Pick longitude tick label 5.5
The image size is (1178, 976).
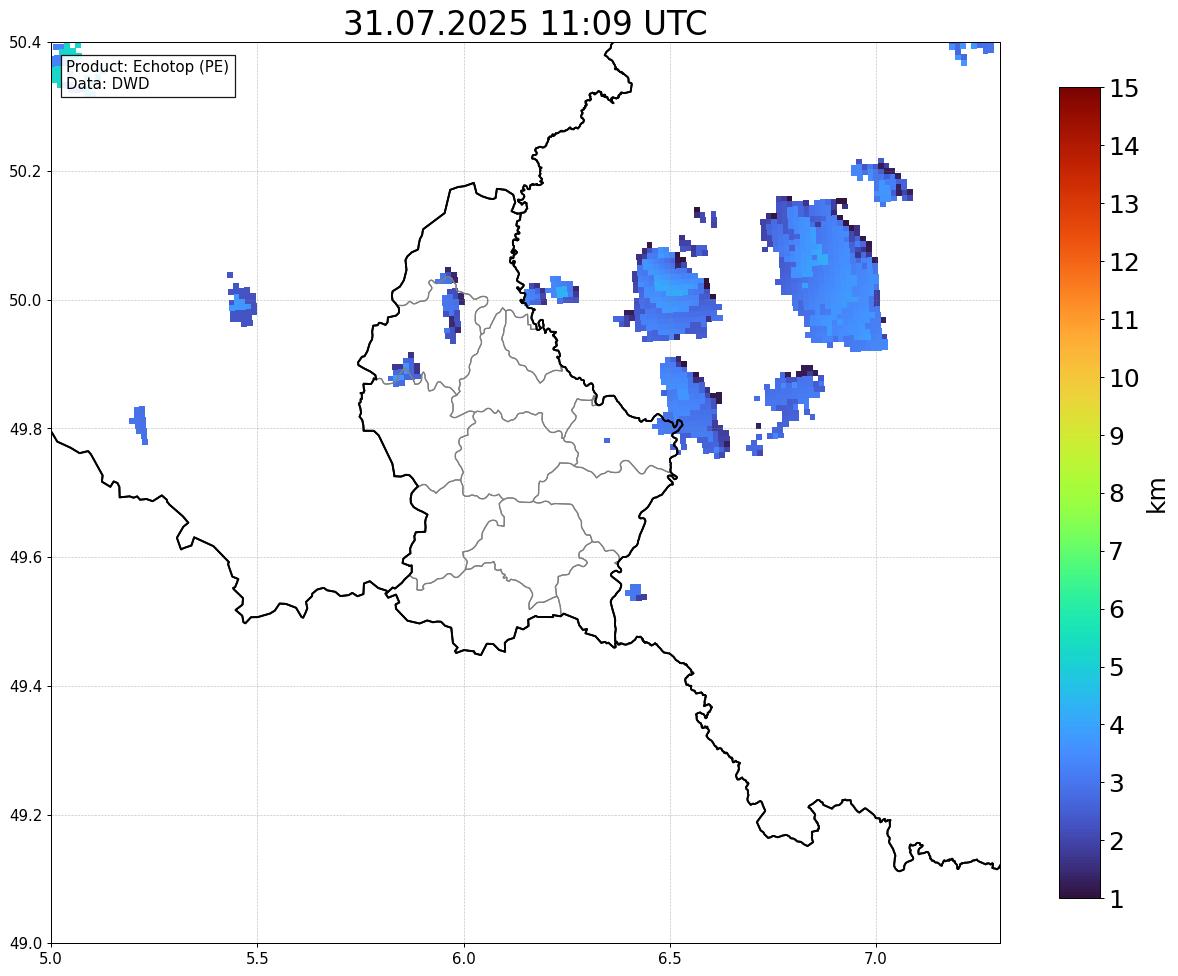pos(257,959)
